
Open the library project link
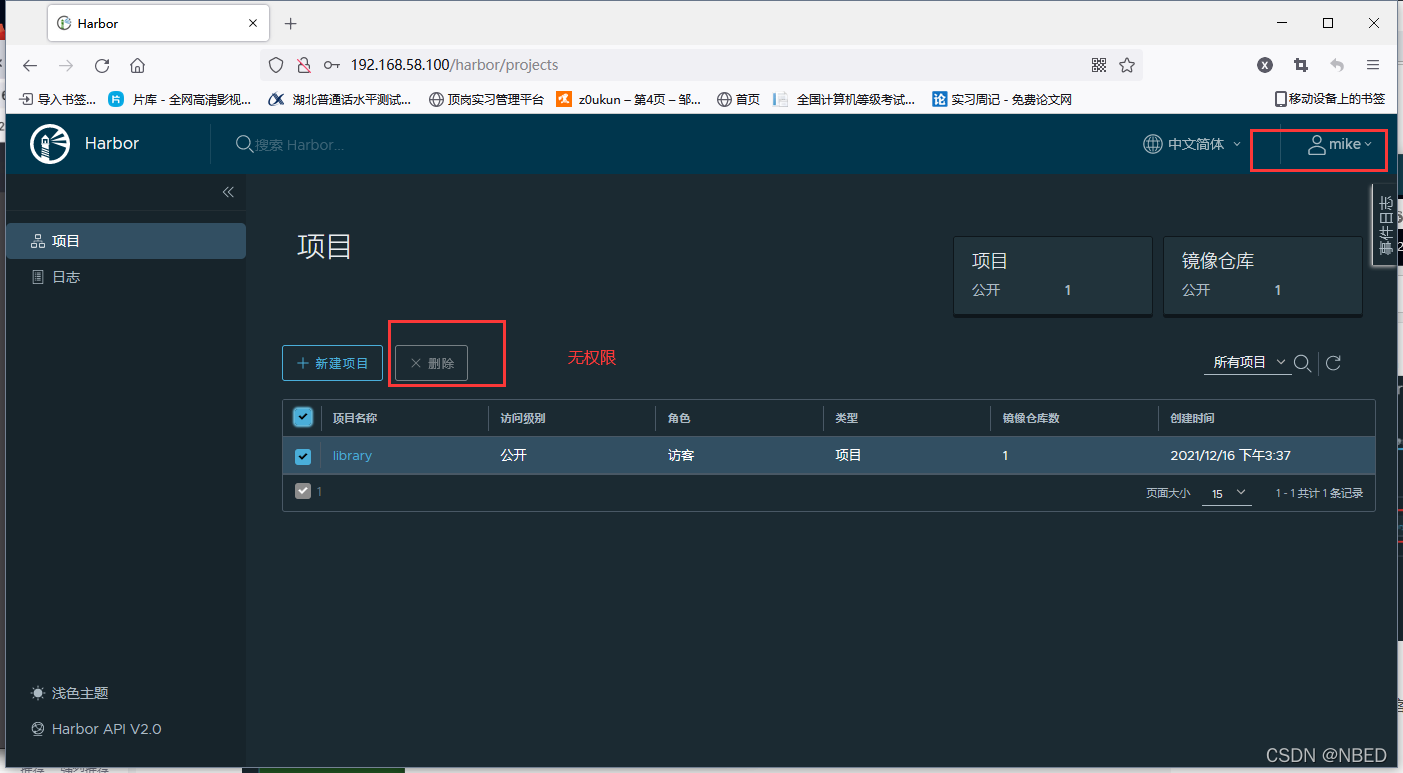pyautogui.click(x=352, y=455)
